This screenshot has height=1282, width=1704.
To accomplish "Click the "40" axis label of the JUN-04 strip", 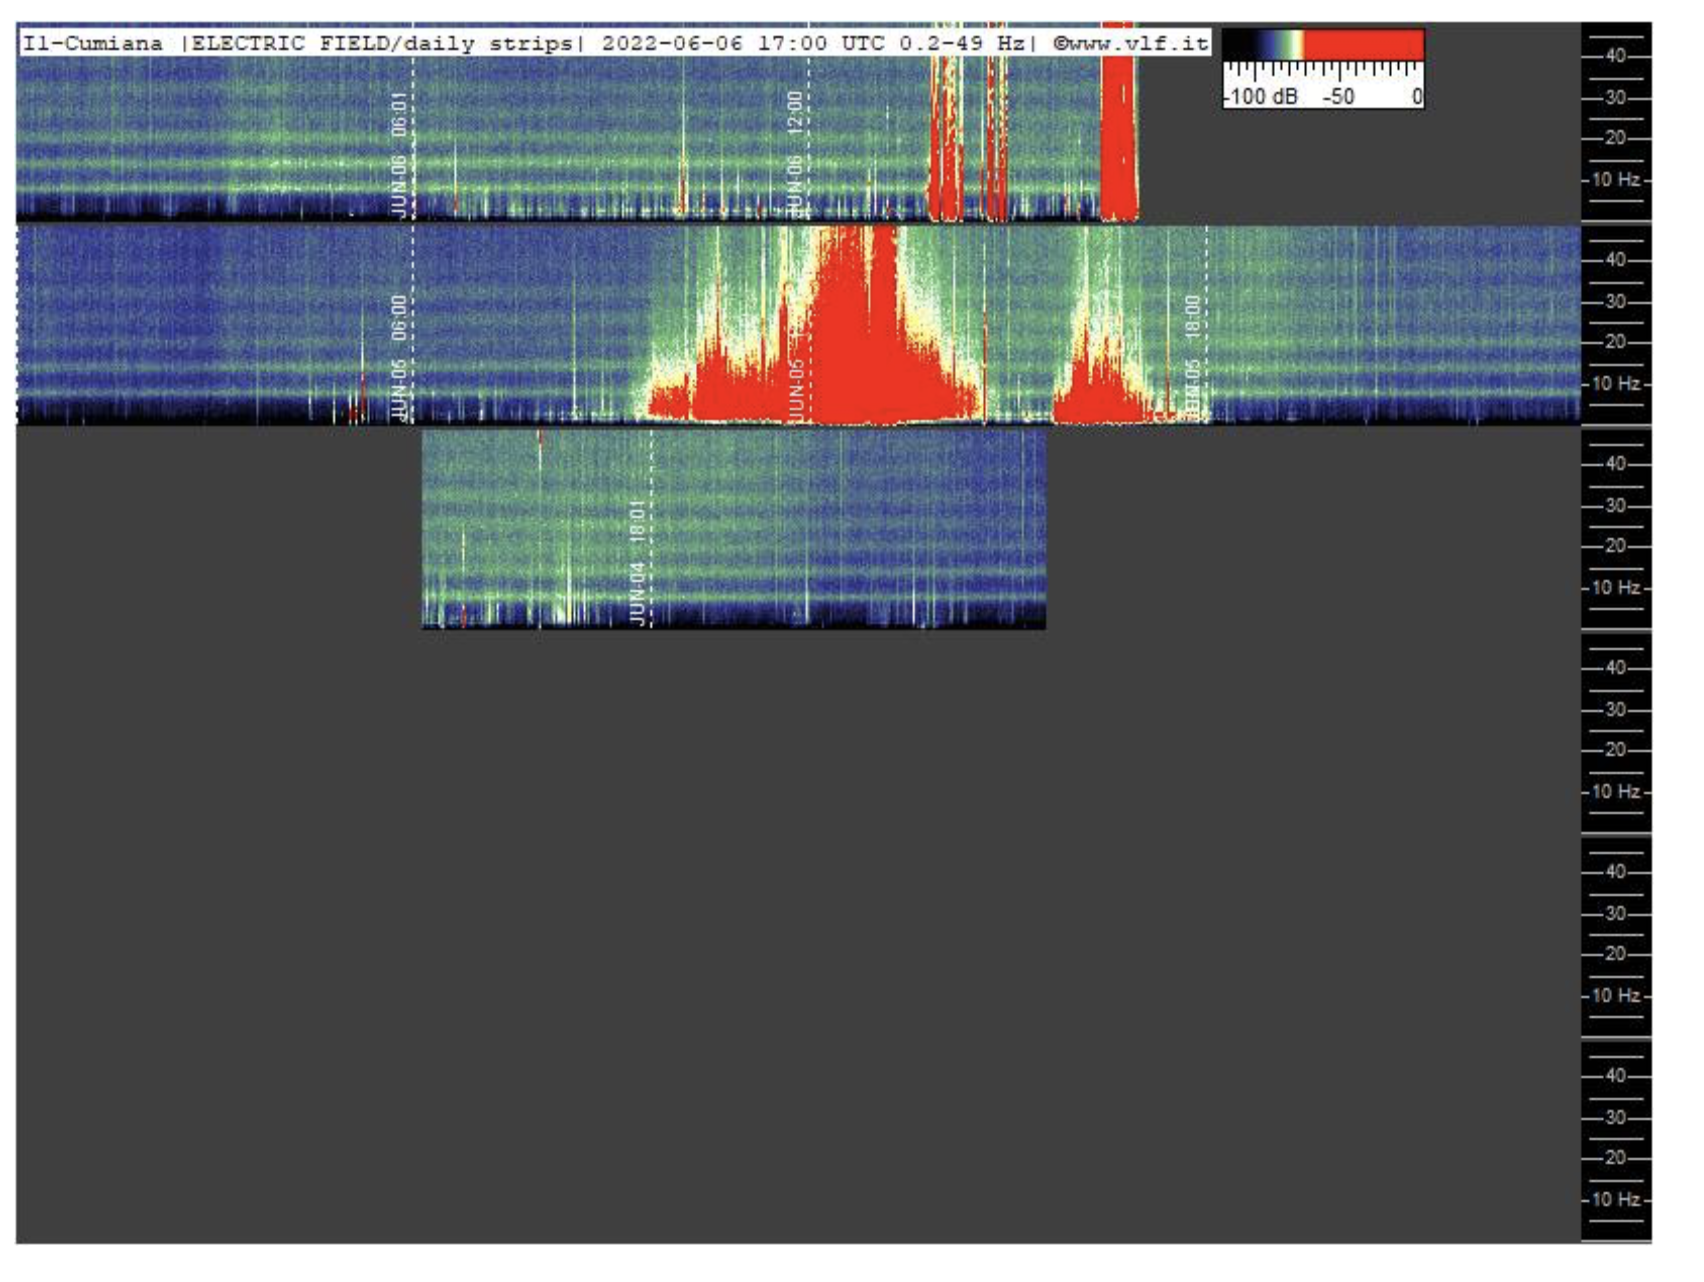I will 1616,464.
